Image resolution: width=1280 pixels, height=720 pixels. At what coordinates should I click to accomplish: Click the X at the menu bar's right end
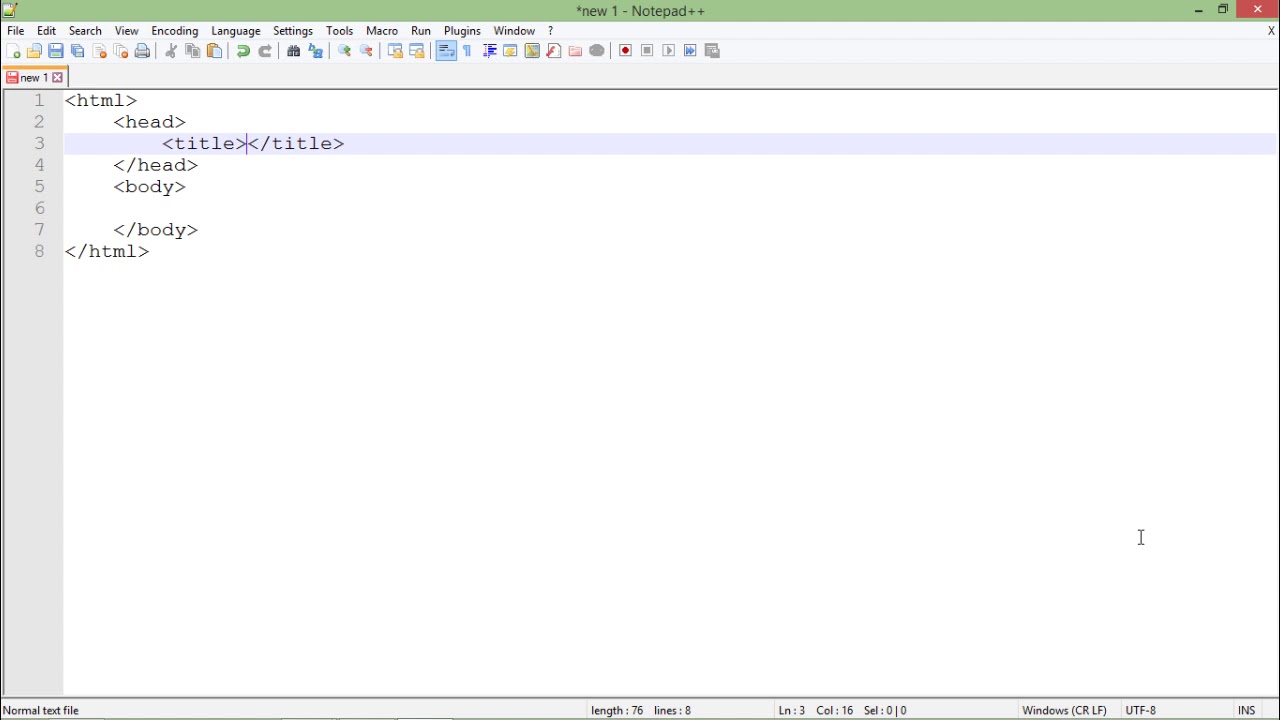(1271, 31)
